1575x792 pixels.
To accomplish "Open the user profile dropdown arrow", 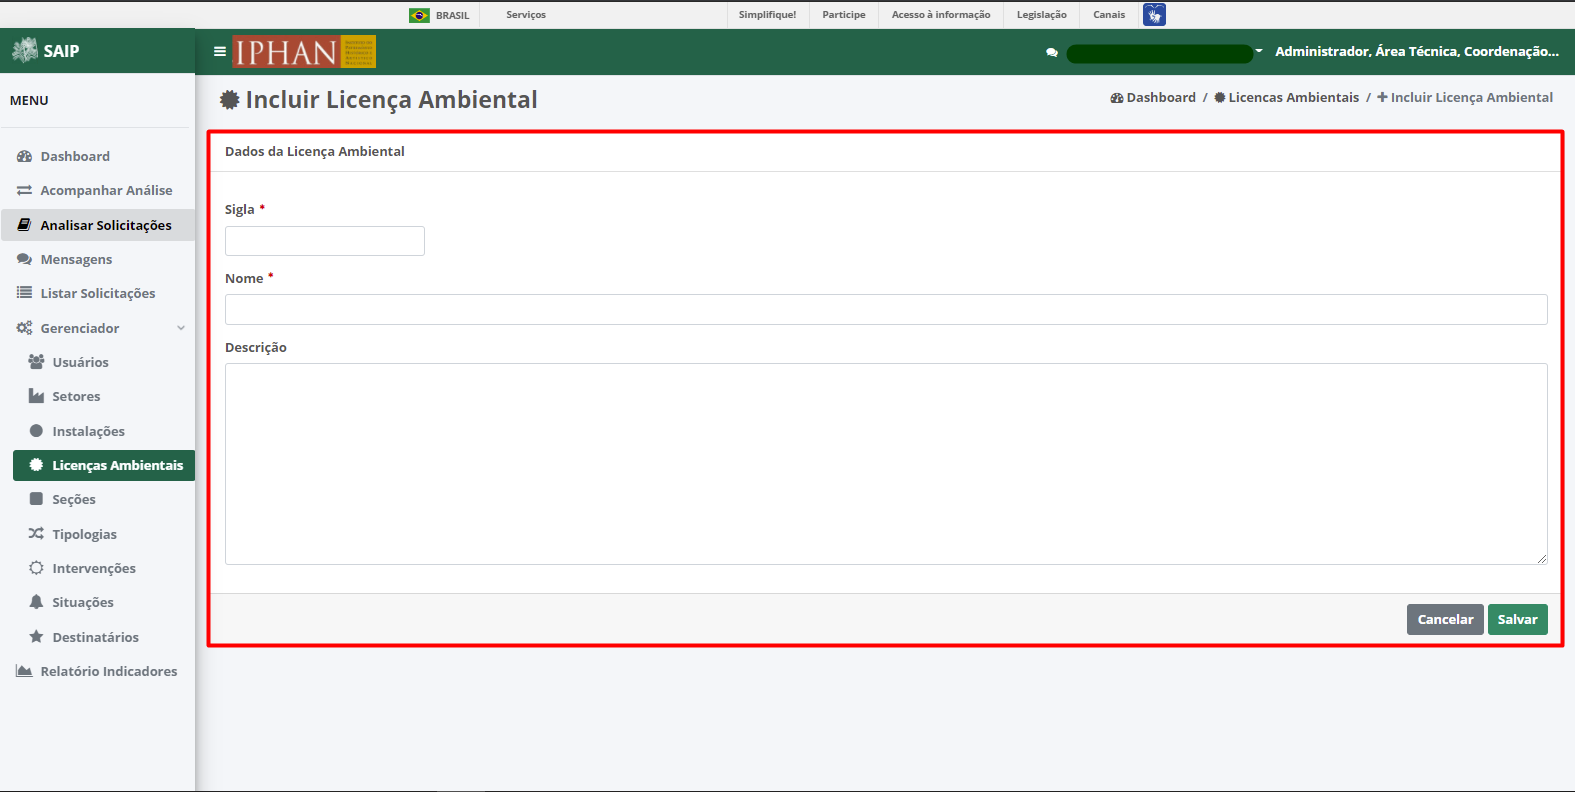I will (1259, 51).
